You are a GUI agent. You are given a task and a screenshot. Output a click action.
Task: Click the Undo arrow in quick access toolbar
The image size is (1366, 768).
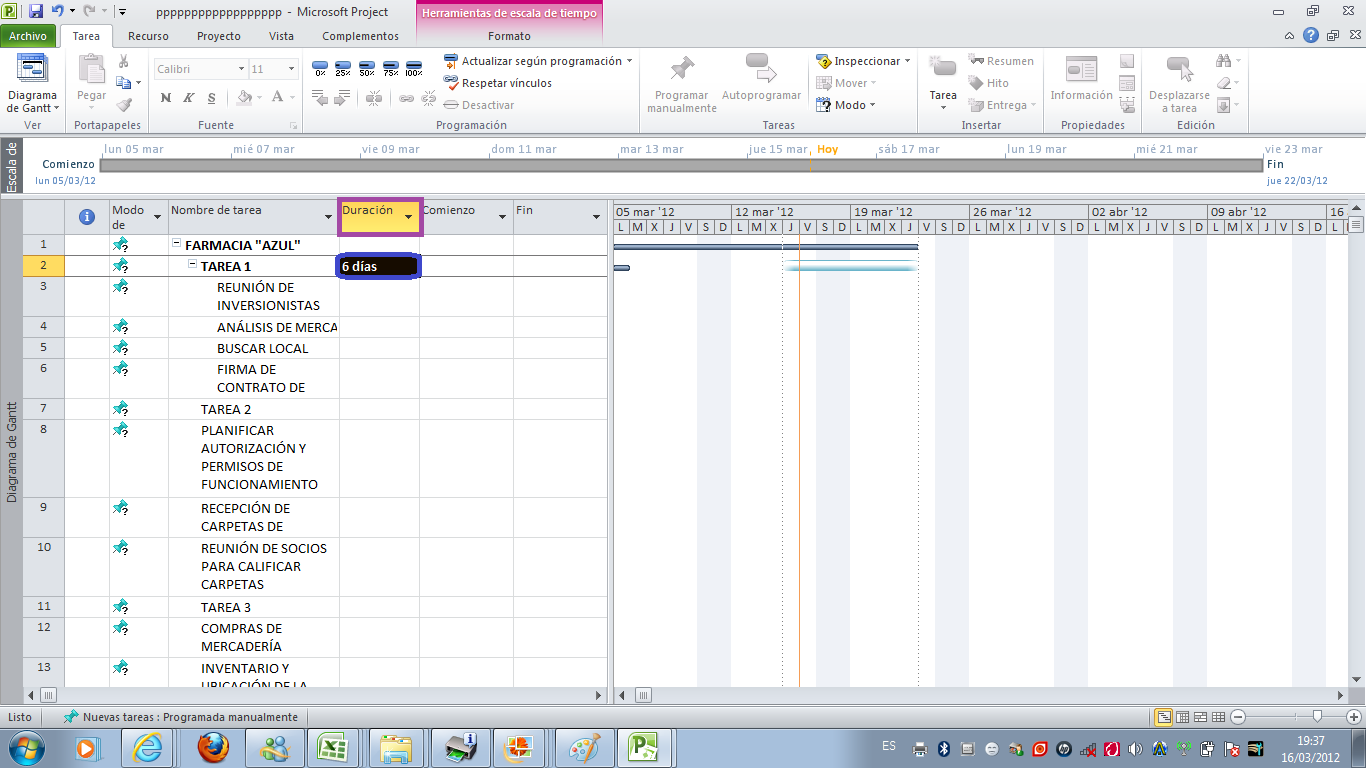pyautogui.click(x=58, y=11)
